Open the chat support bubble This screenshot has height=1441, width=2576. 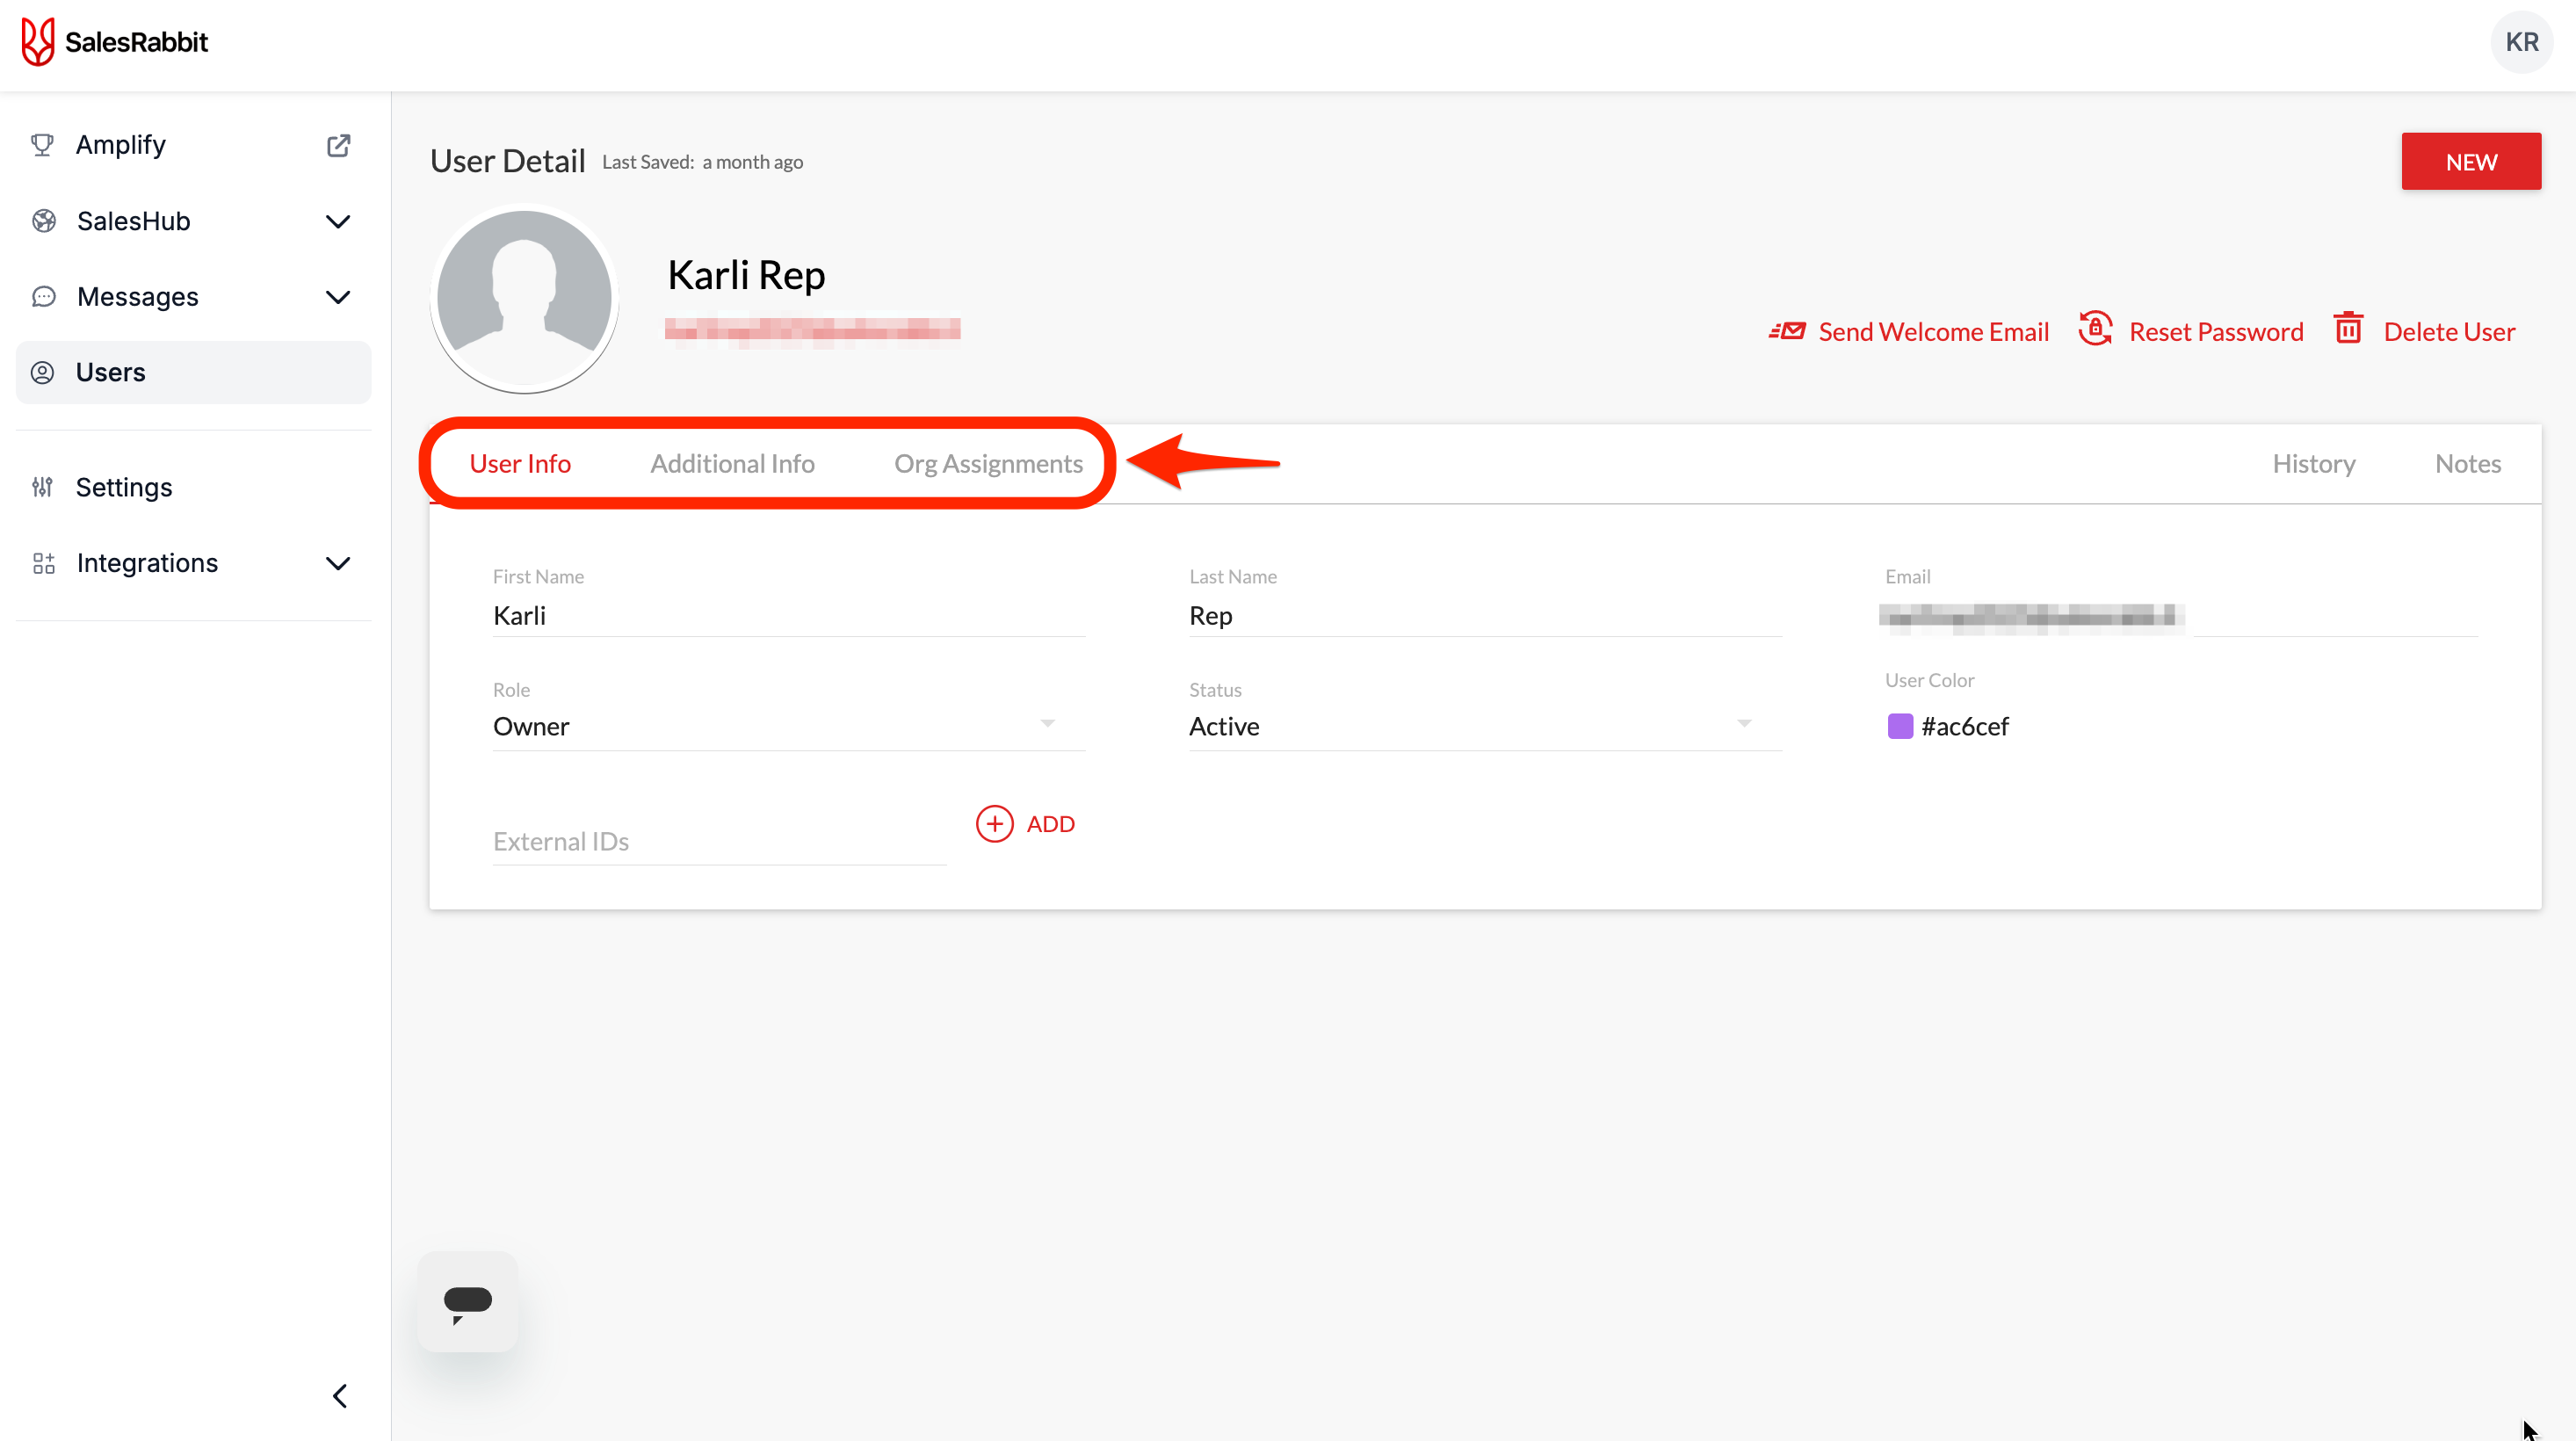[x=468, y=1301]
